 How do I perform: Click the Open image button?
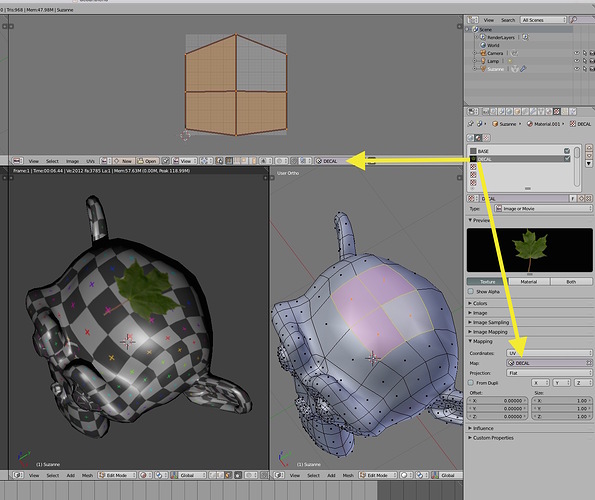click(147, 161)
